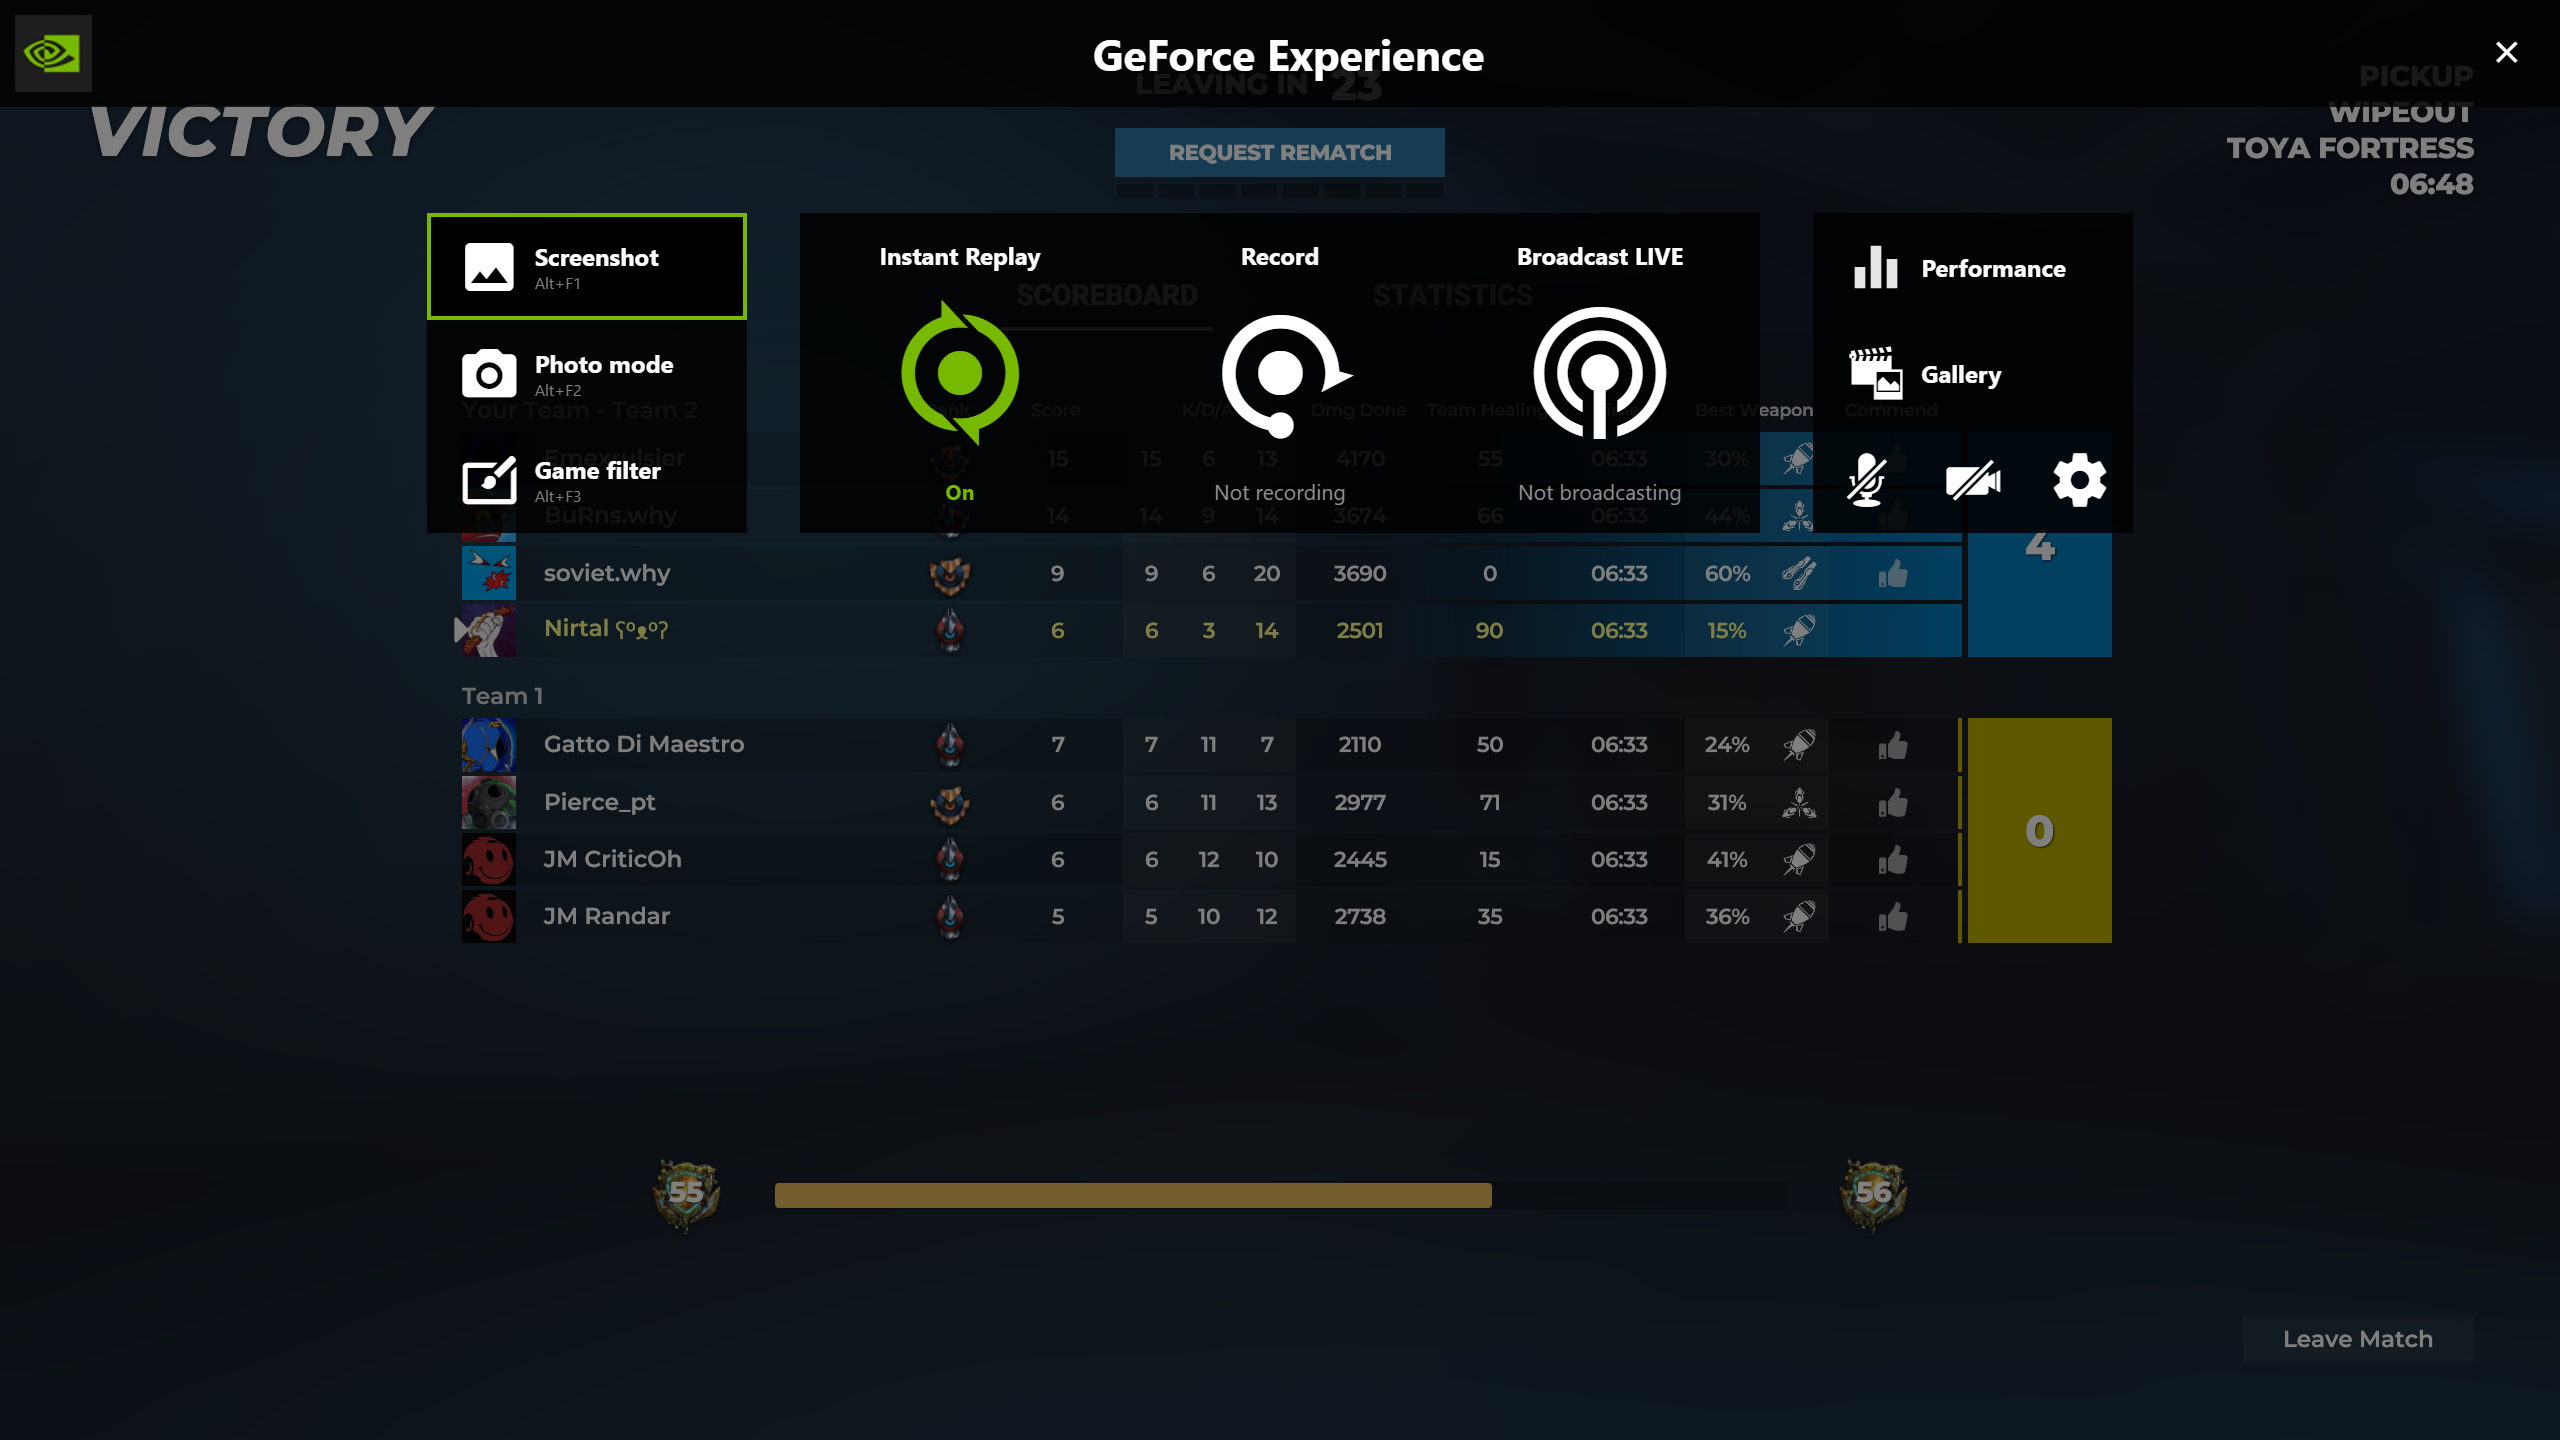The height and width of the screenshot is (1440, 2560).
Task: Click the Pierce_pt player avatar
Action: click(488, 803)
